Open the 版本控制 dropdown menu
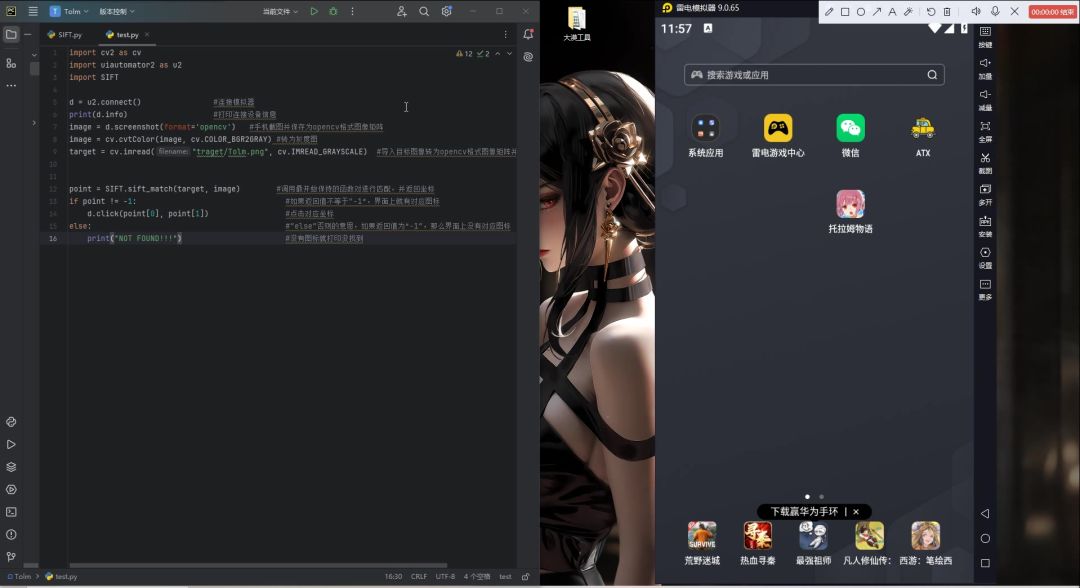 click(117, 12)
